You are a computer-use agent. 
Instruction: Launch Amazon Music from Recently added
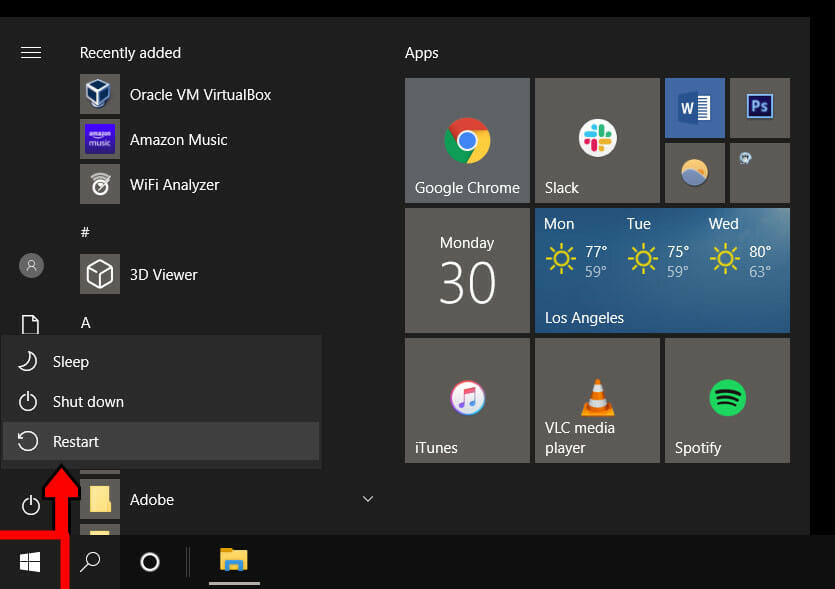[x=178, y=139]
